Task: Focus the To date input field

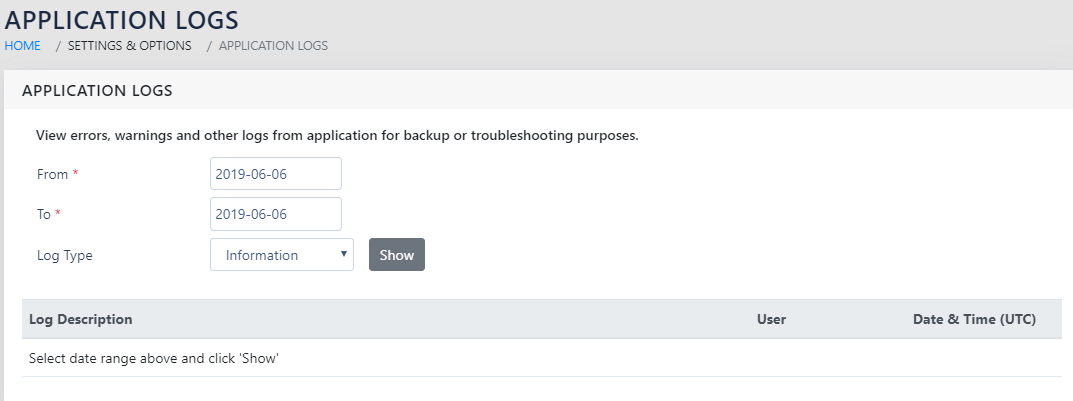Action: coord(276,214)
